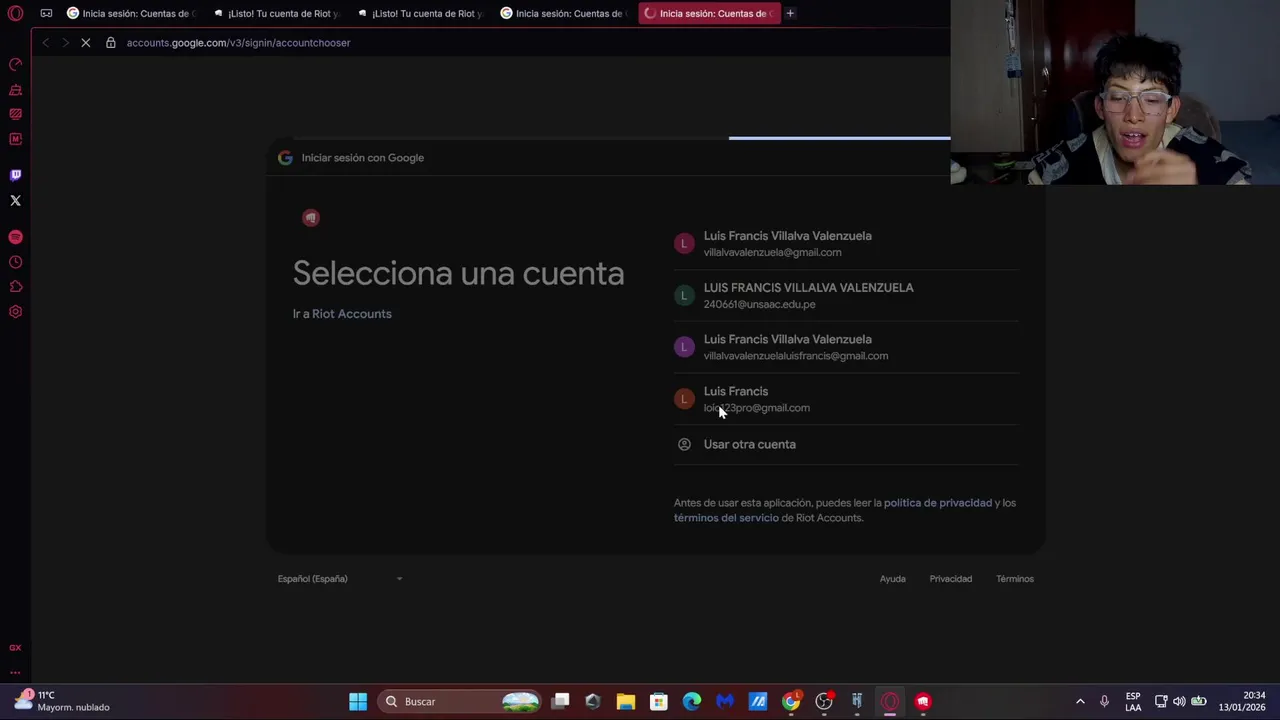1280x720 pixels.
Task: Open volume control in system tray
Action: pos(1179,701)
